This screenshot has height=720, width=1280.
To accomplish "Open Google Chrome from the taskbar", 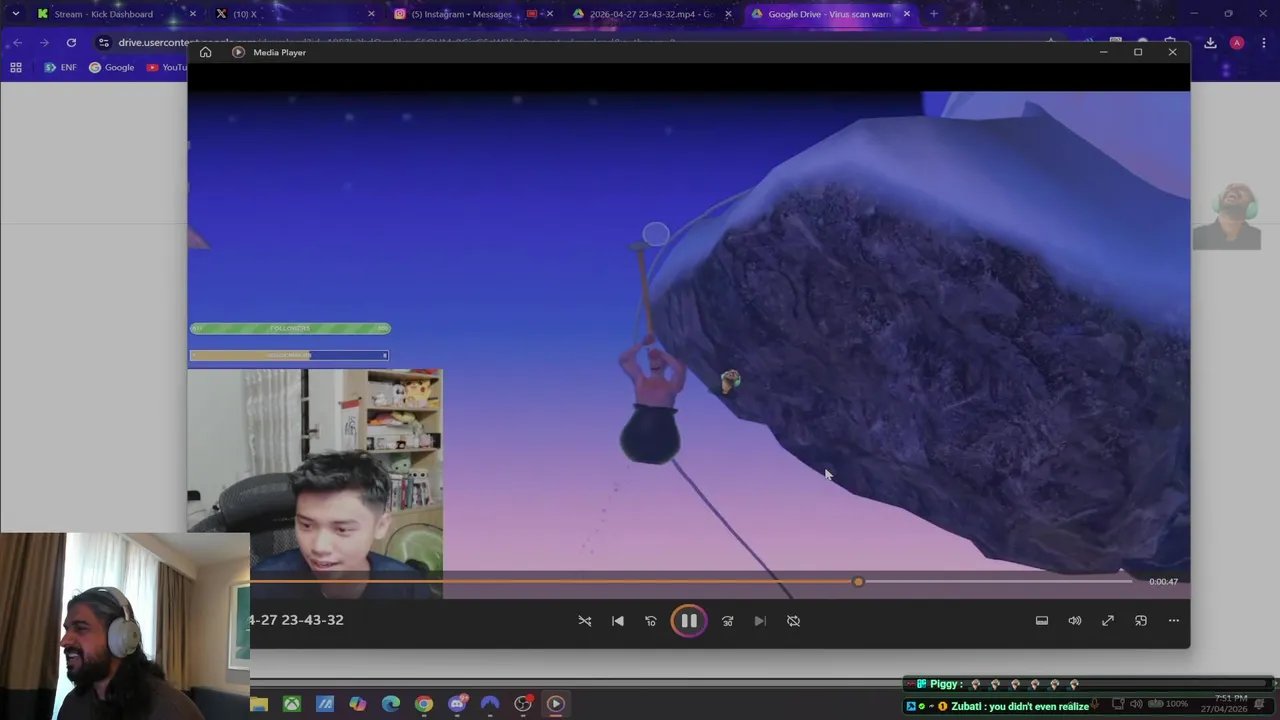I will [x=424, y=704].
